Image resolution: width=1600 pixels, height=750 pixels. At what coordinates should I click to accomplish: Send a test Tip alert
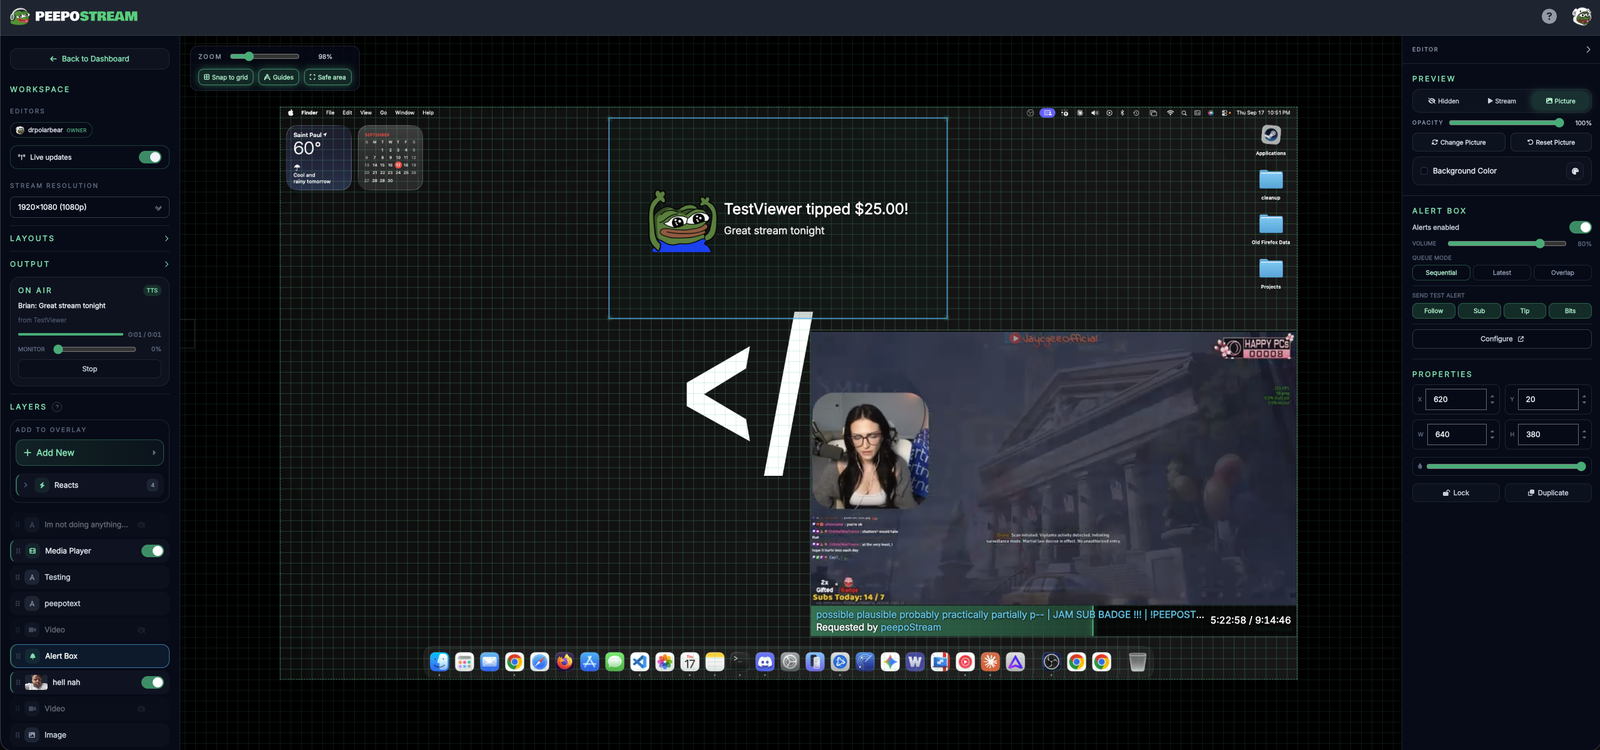click(x=1525, y=311)
